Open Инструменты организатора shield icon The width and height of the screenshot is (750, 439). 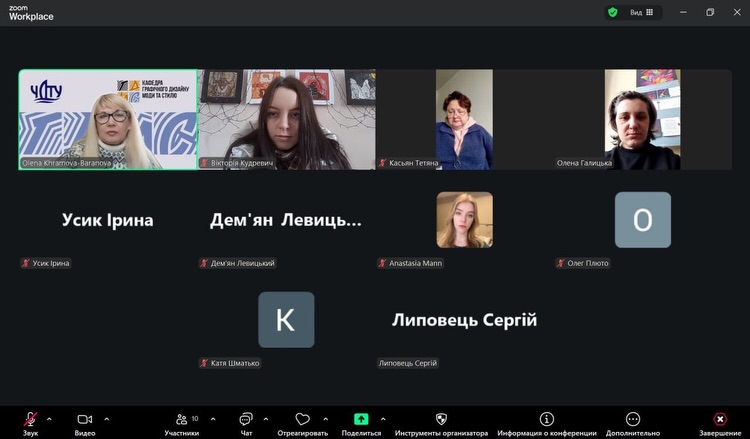(x=441, y=419)
